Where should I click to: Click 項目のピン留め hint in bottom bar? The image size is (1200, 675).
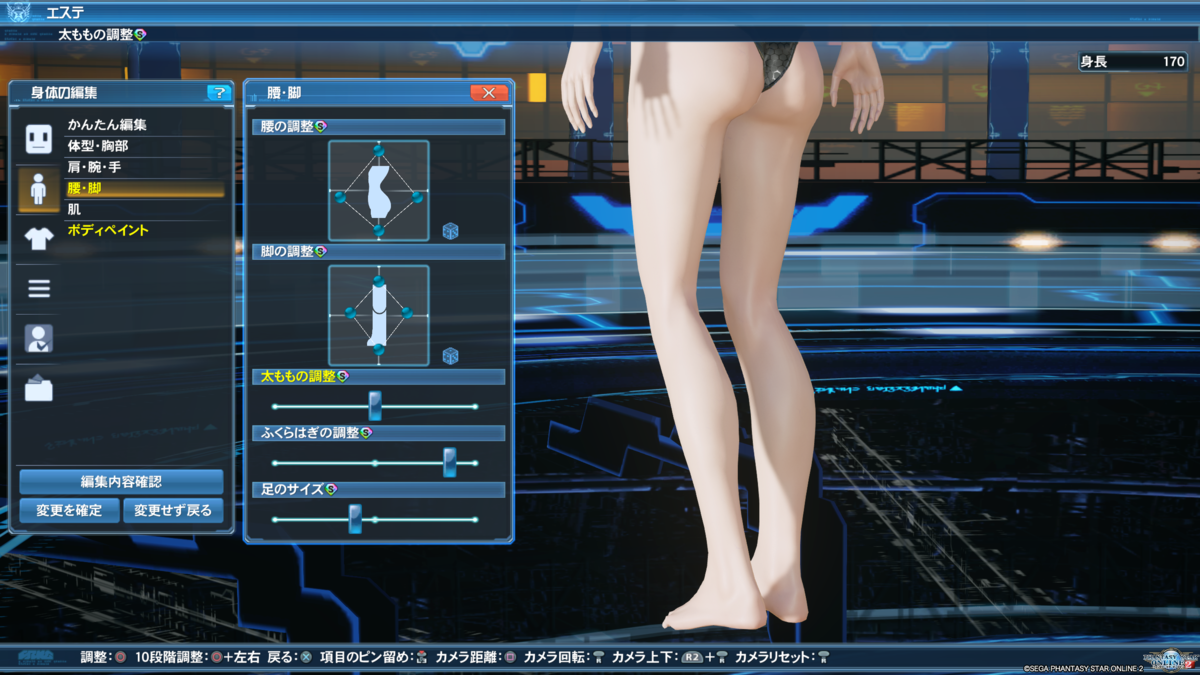(373, 658)
